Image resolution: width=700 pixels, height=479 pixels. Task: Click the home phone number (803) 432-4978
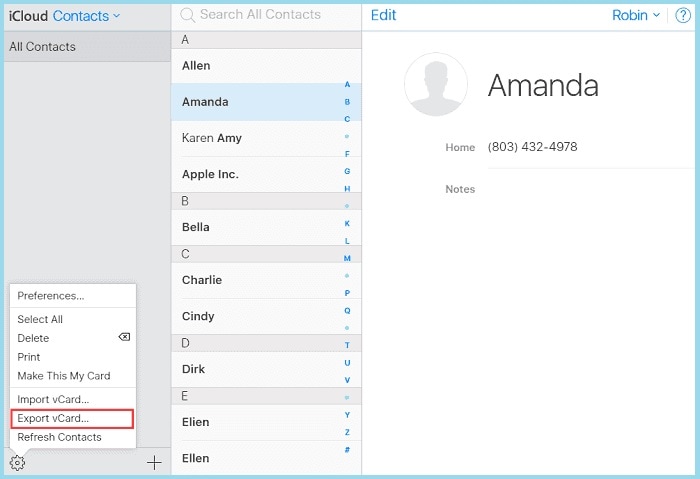coord(533,147)
